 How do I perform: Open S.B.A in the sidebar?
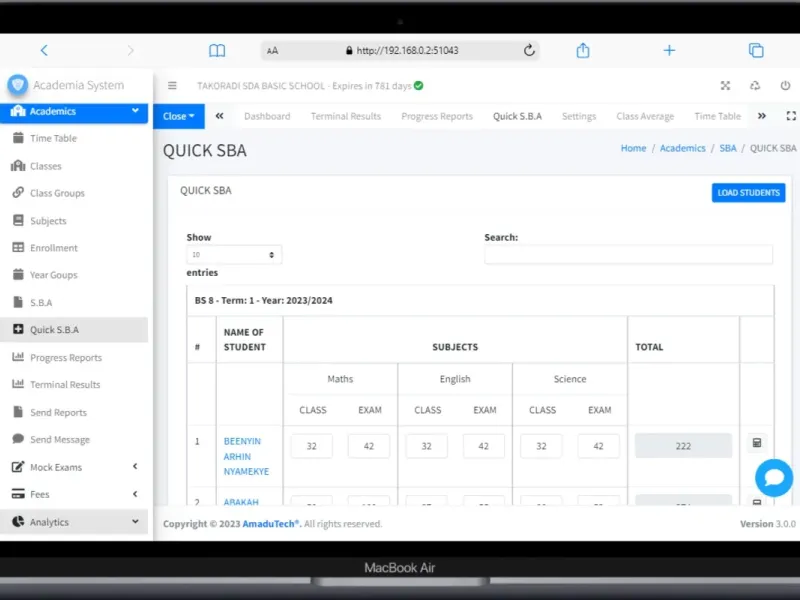(x=74, y=303)
